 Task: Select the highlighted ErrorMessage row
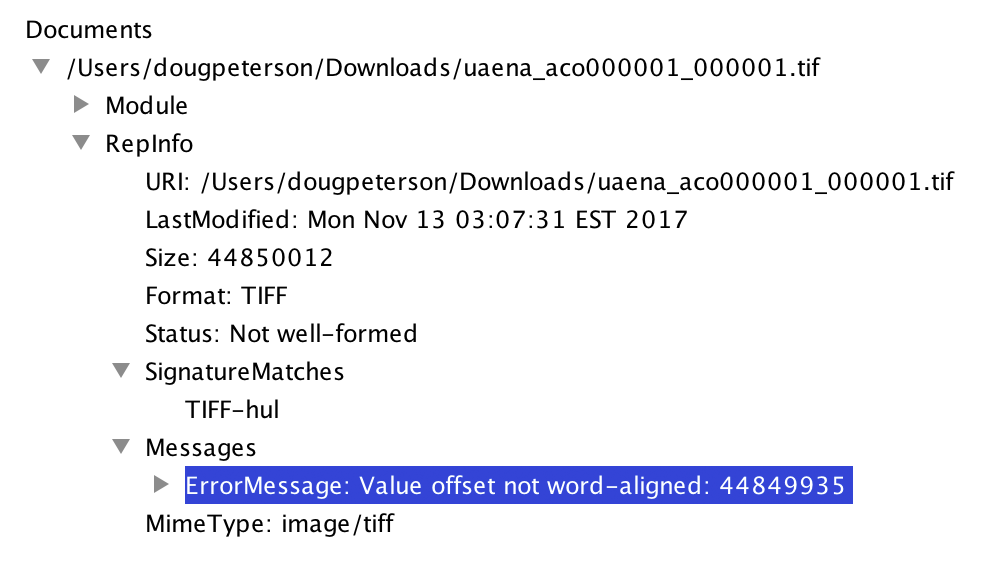pos(517,485)
